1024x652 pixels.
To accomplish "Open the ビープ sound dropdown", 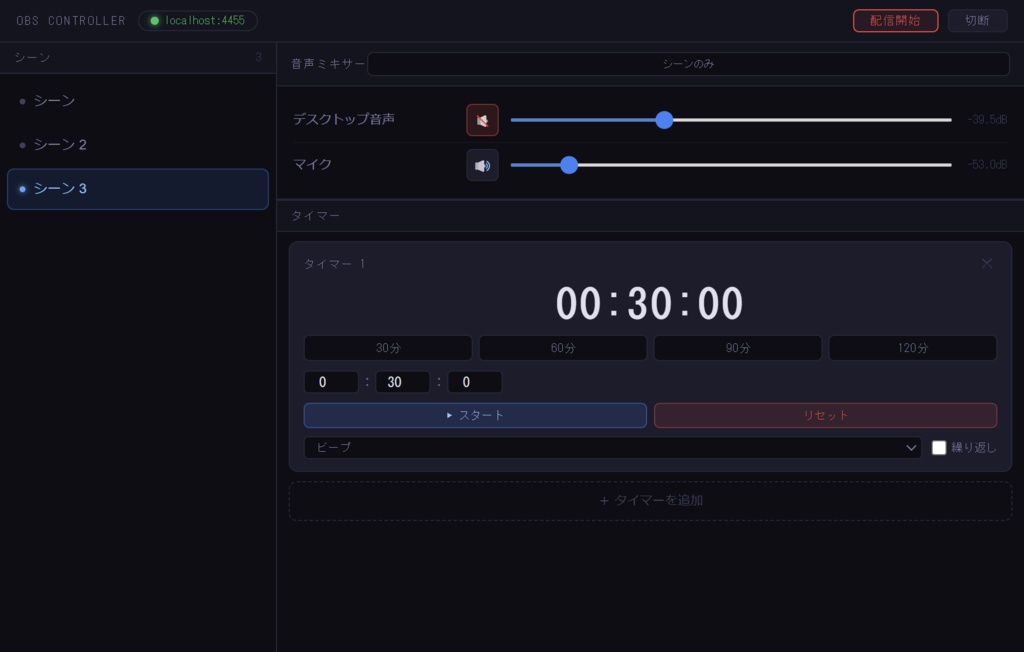I will (613, 448).
